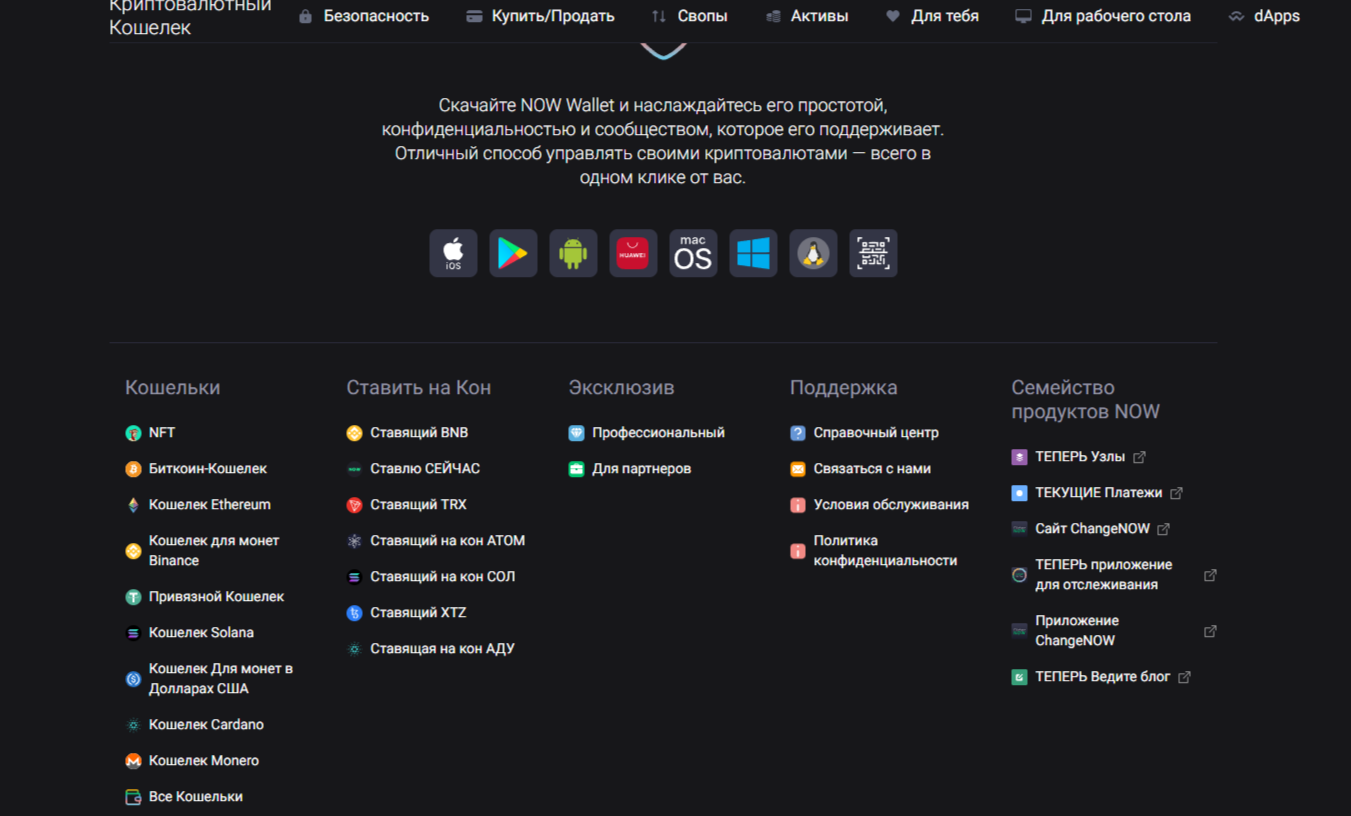Image resolution: width=1351 pixels, height=816 pixels.
Task: Click the orange Bitcoin icon beside Биткоин-Кошелек
Action: click(x=133, y=469)
